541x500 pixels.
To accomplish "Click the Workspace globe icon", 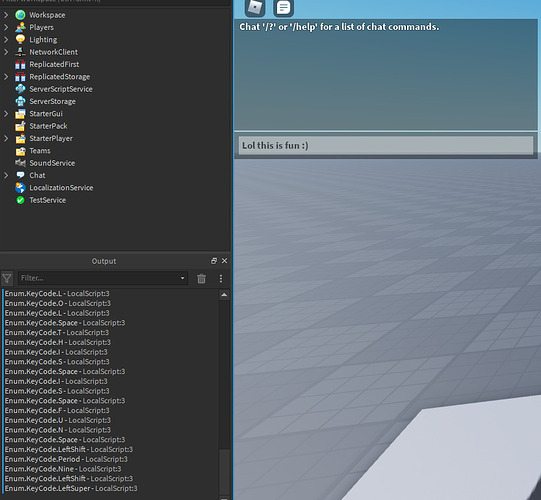I will coord(20,15).
